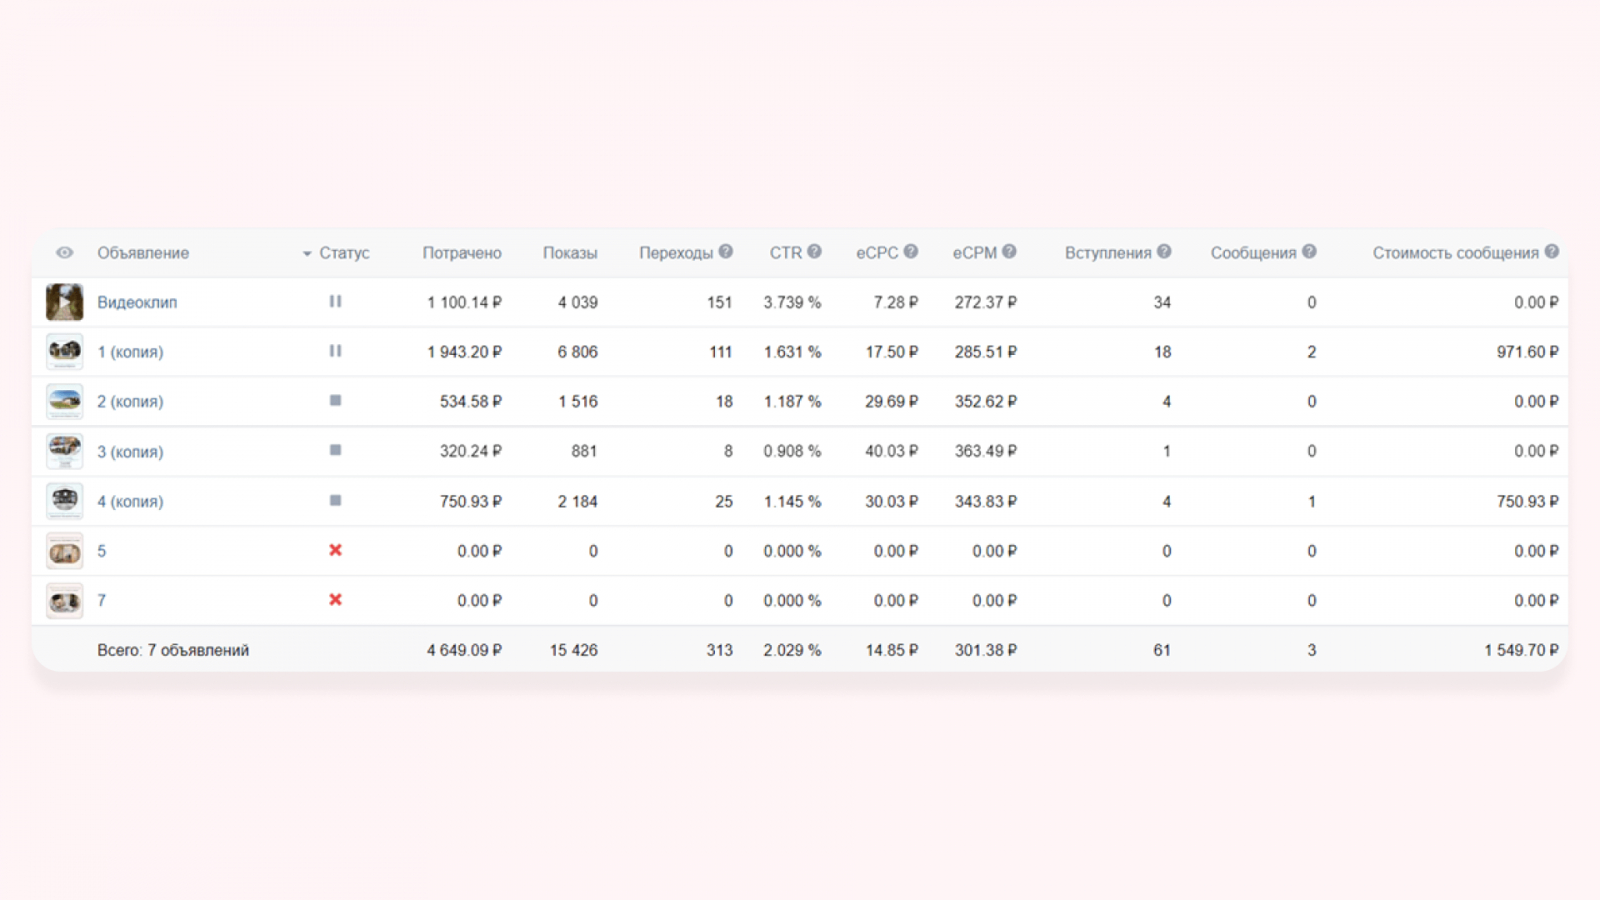Select total eCPM 301.38 ₽

tap(985, 650)
